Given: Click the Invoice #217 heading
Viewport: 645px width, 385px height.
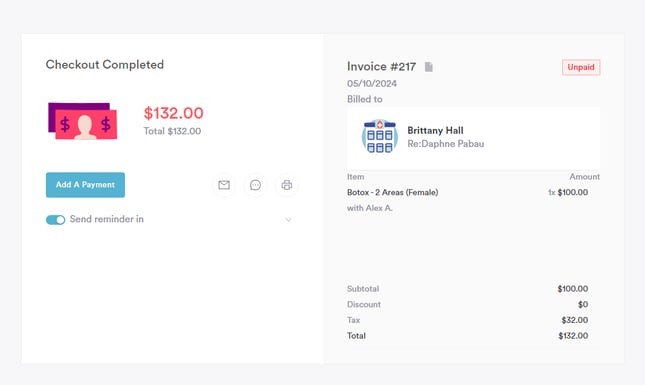Looking at the screenshot, I should [381, 67].
